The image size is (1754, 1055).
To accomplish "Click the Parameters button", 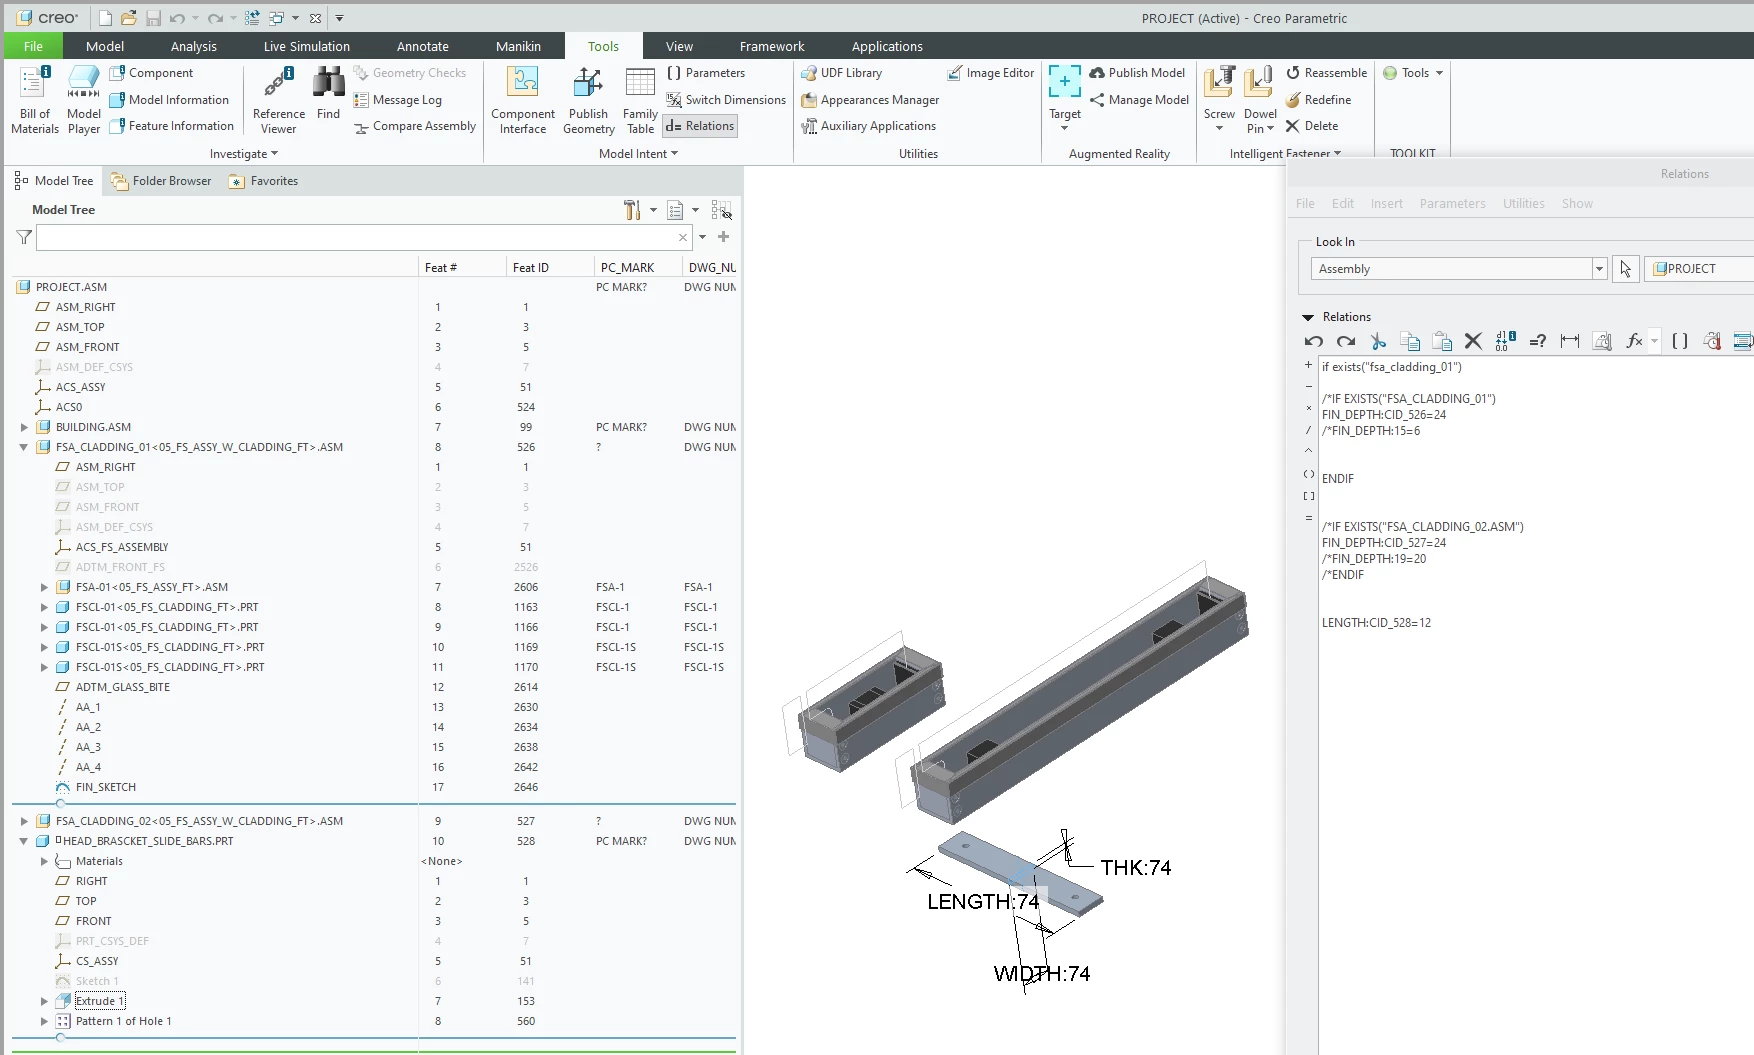I will 706,73.
